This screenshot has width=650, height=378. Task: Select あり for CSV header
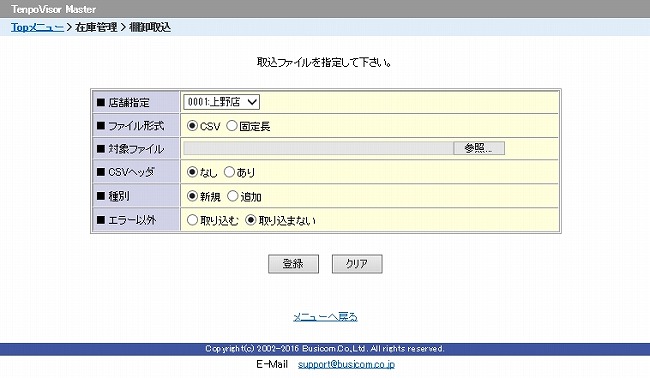click(x=229, y=172)
